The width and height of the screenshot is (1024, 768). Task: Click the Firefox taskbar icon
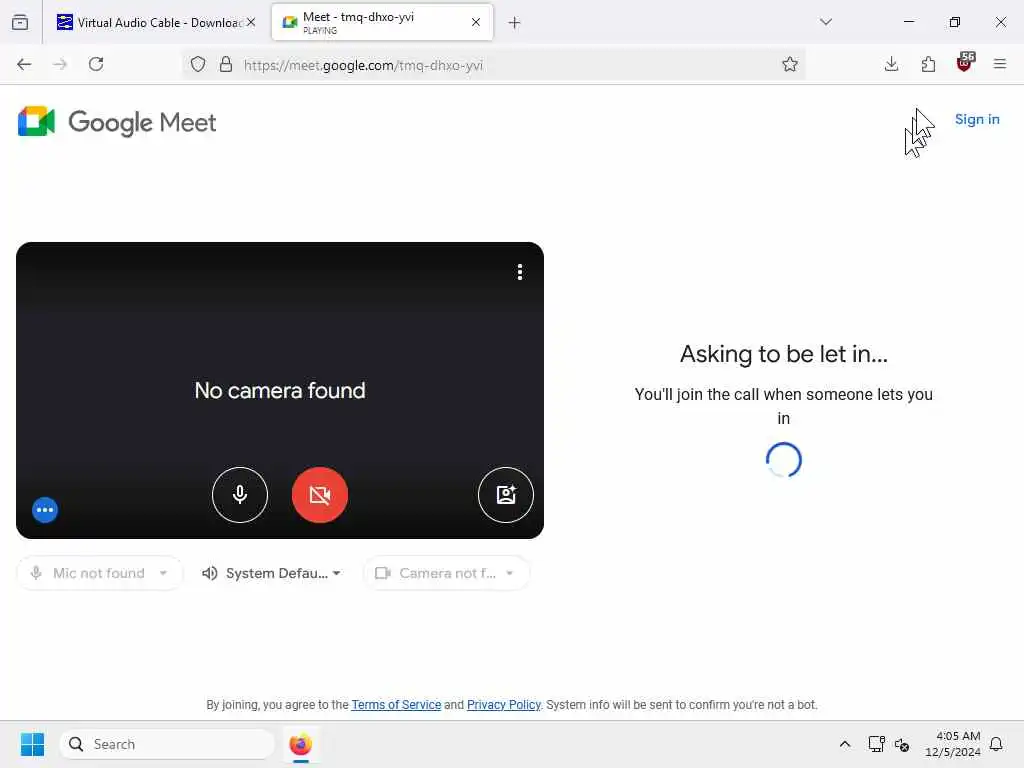point(300,744)
